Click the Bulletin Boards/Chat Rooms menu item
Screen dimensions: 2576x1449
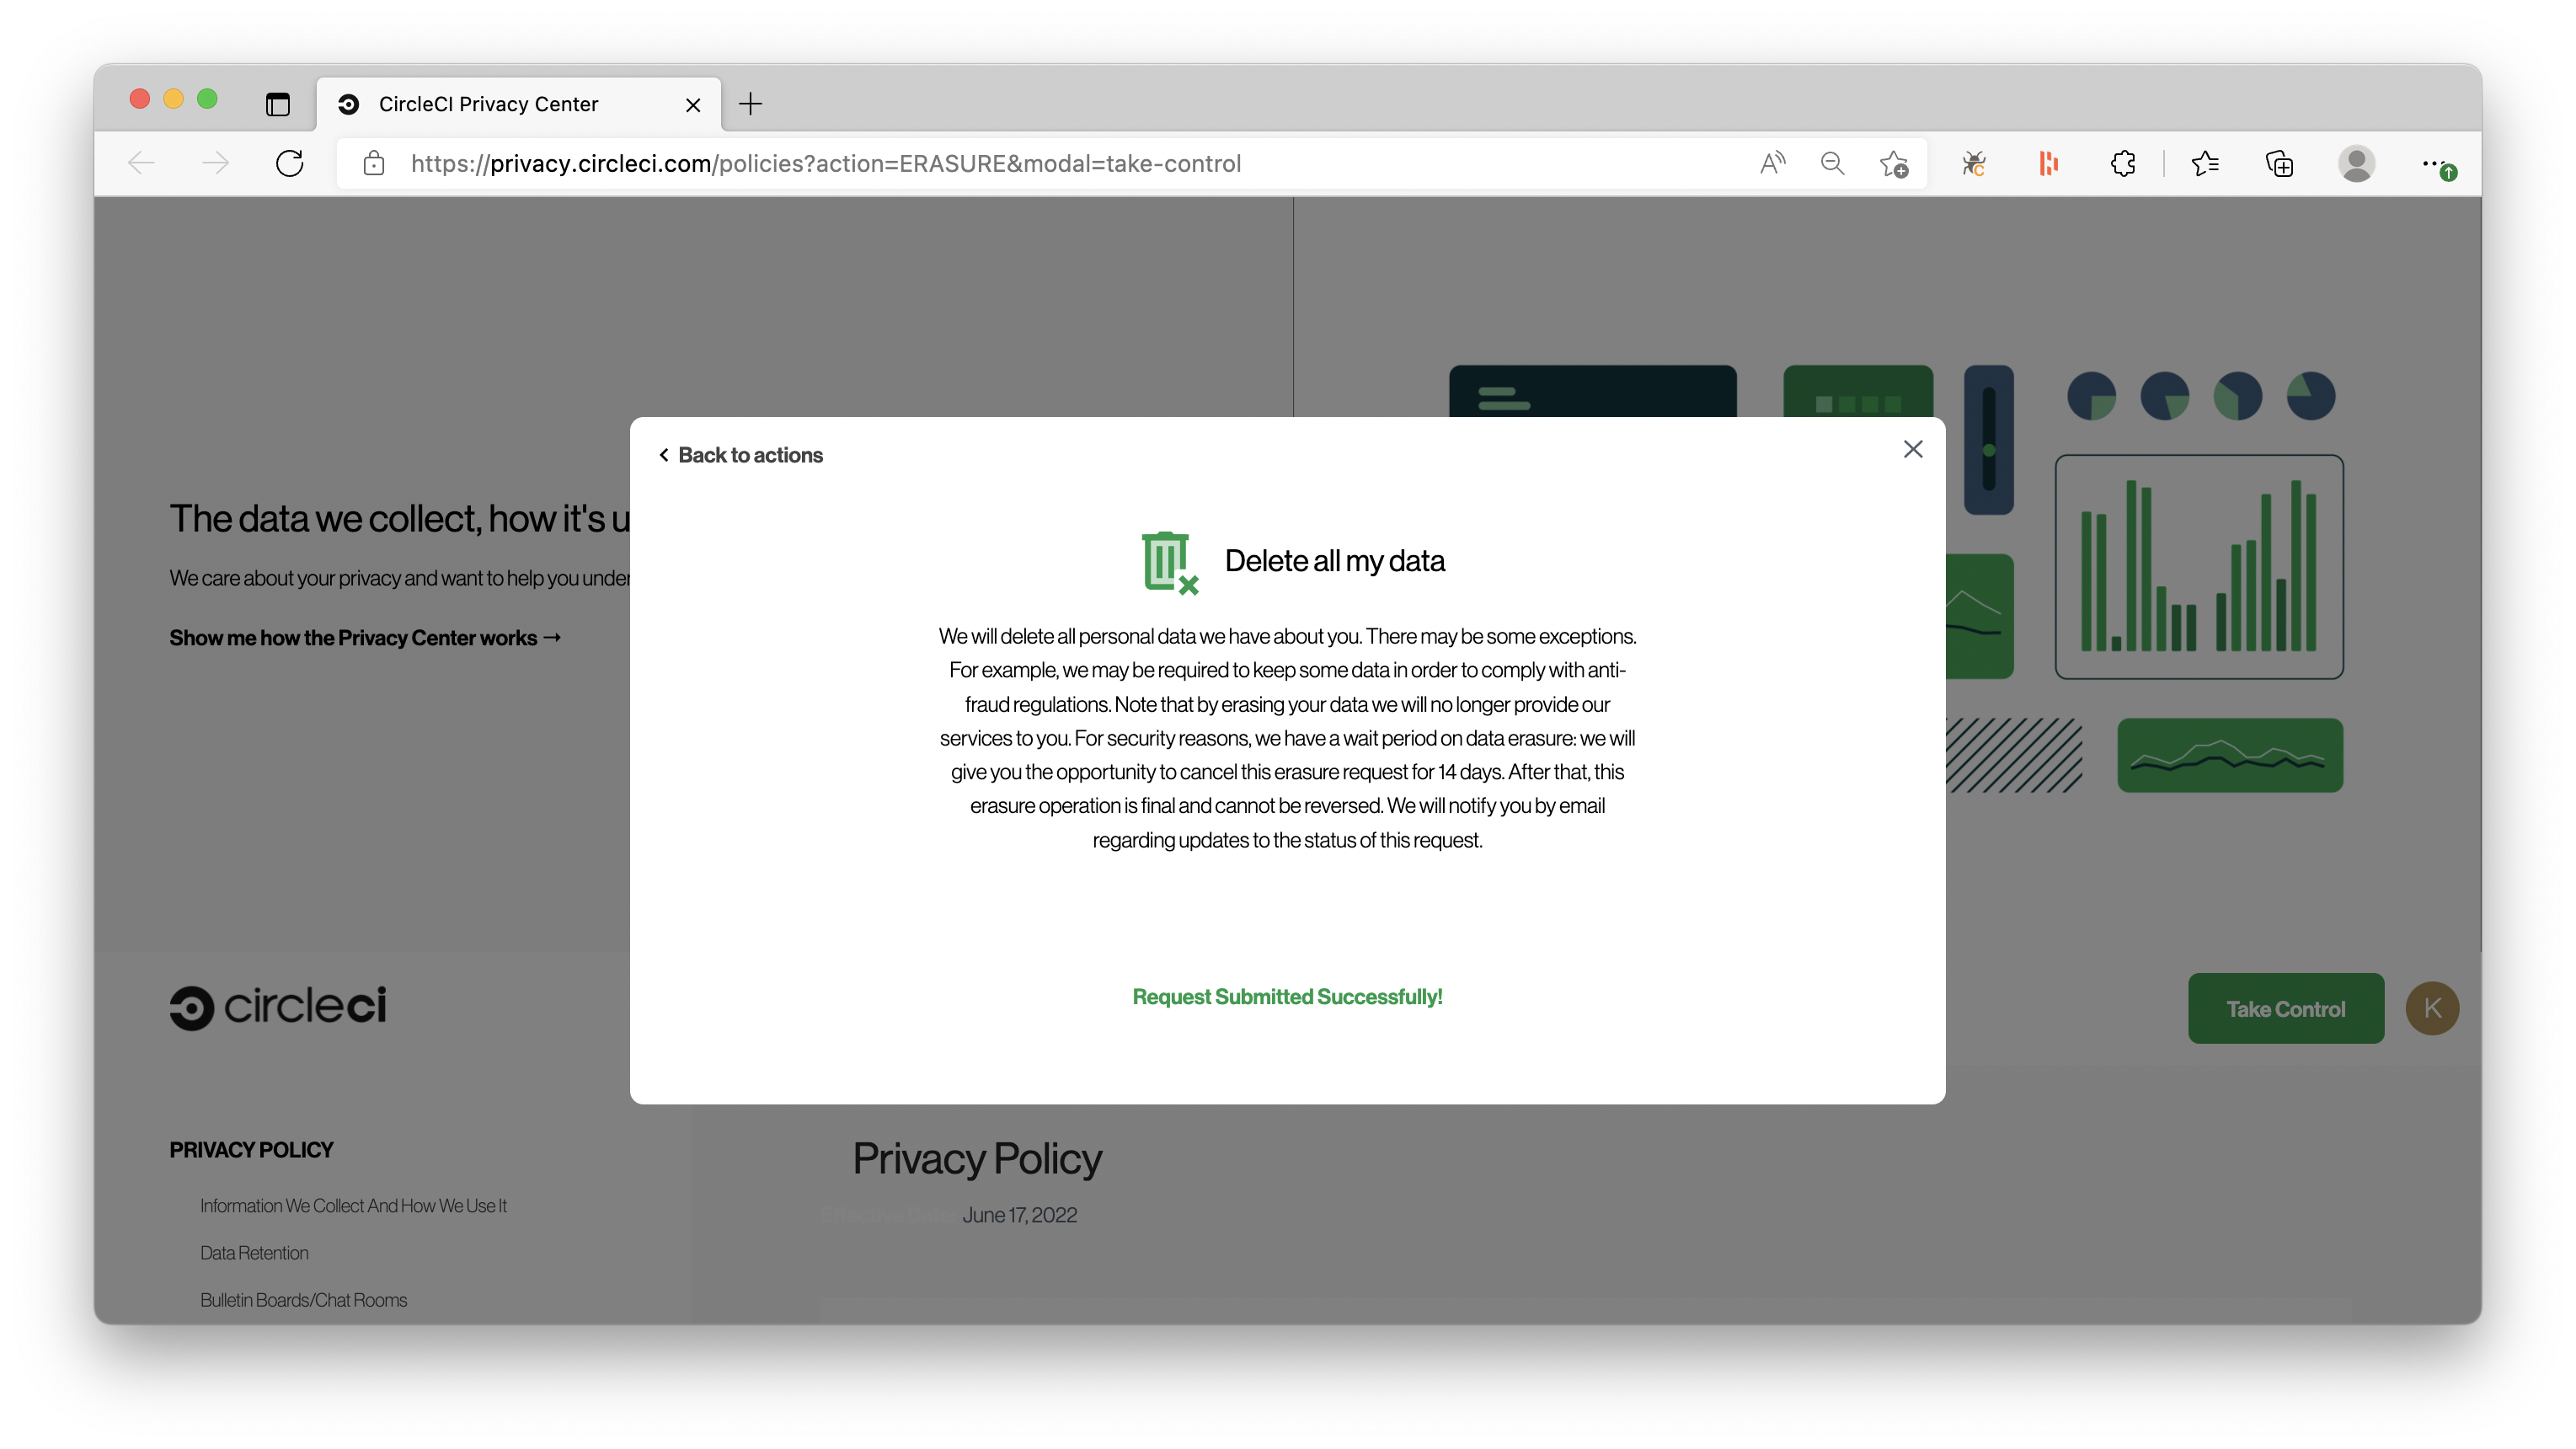(302, 1298)
